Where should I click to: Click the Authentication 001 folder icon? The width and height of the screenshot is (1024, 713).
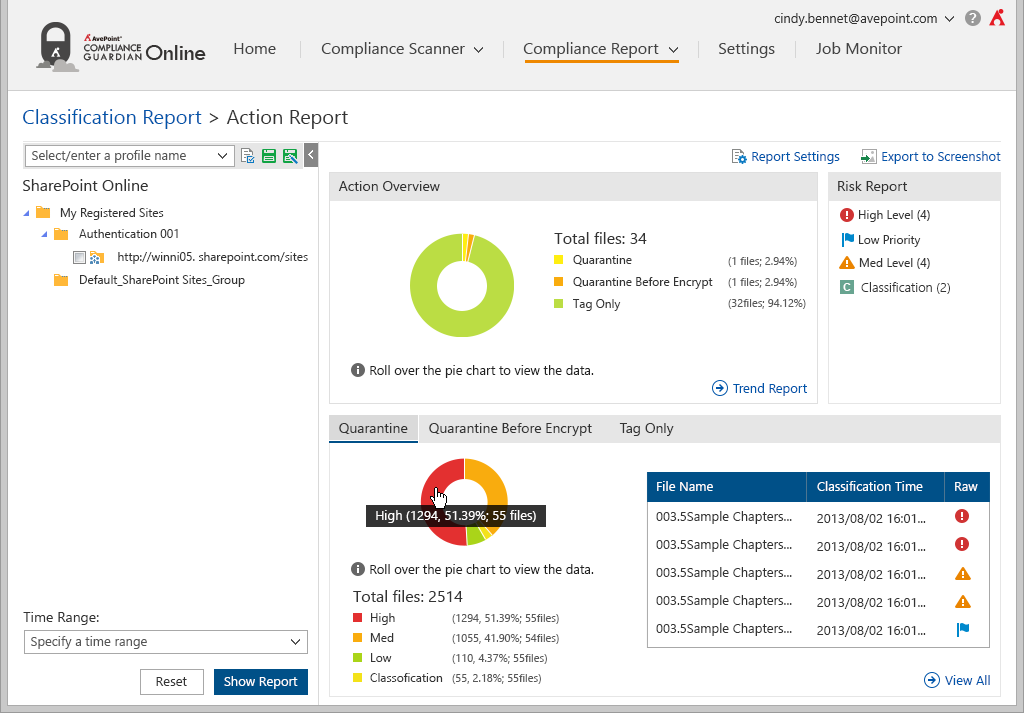pyautogui.click(x=61, y=234)
